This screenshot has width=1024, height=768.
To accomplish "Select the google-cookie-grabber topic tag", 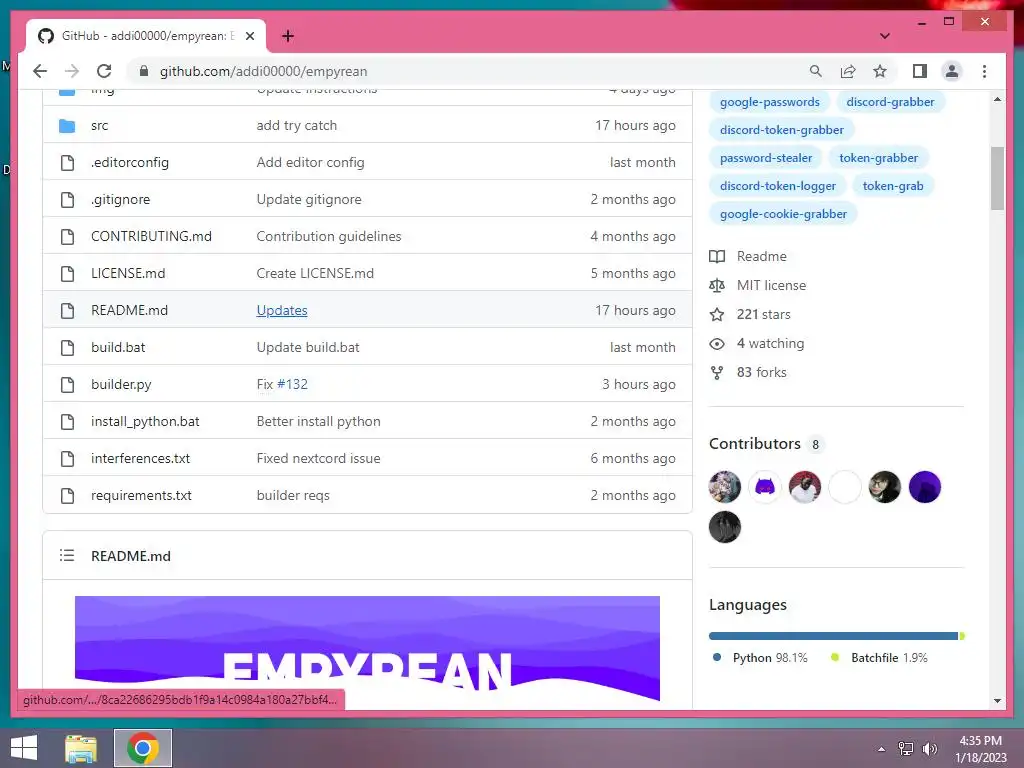I will (783, 214).
